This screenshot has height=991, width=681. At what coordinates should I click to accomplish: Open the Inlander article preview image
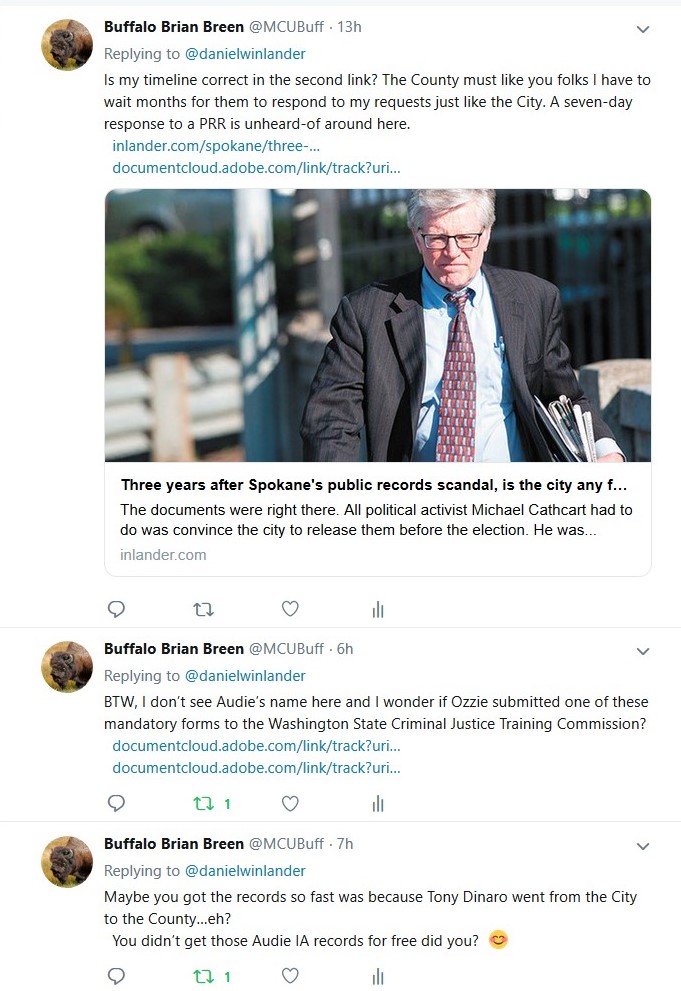pos(378,325)
